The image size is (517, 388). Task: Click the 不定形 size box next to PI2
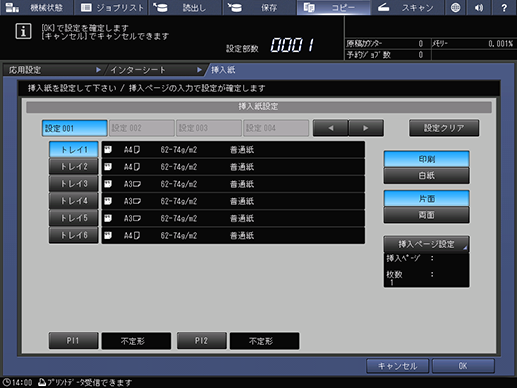point(264,341)
